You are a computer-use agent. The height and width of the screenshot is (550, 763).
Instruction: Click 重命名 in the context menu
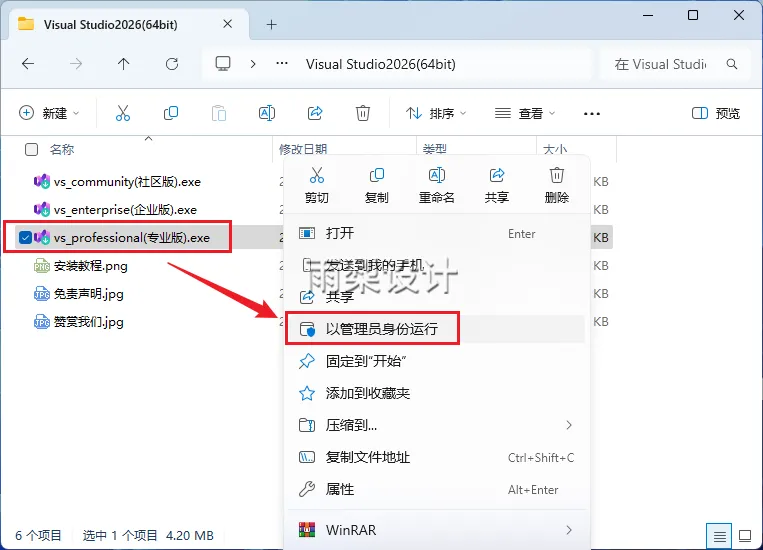[x=436, y=185]
